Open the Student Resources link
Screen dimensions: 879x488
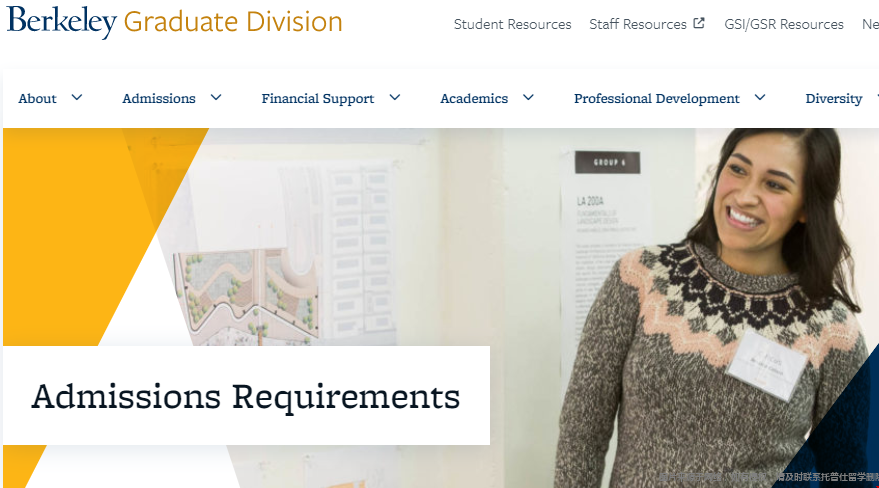pos(512,24)
